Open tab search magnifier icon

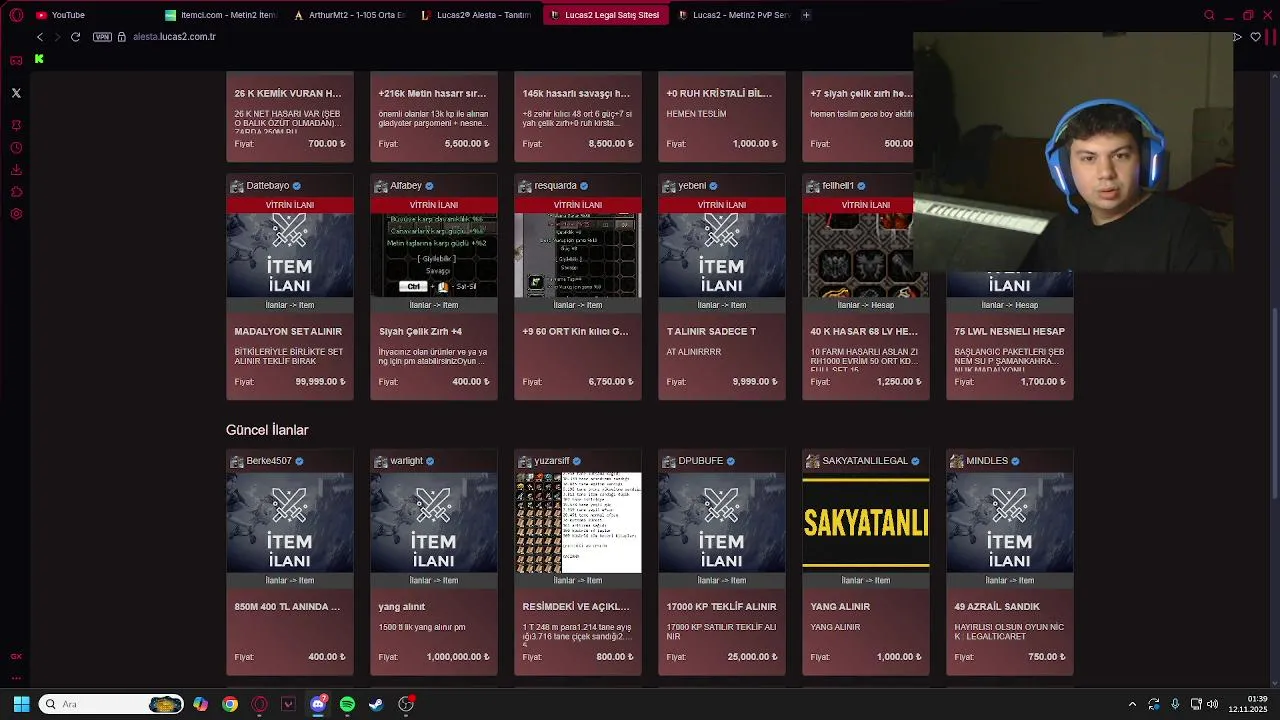coord(1209,15)
